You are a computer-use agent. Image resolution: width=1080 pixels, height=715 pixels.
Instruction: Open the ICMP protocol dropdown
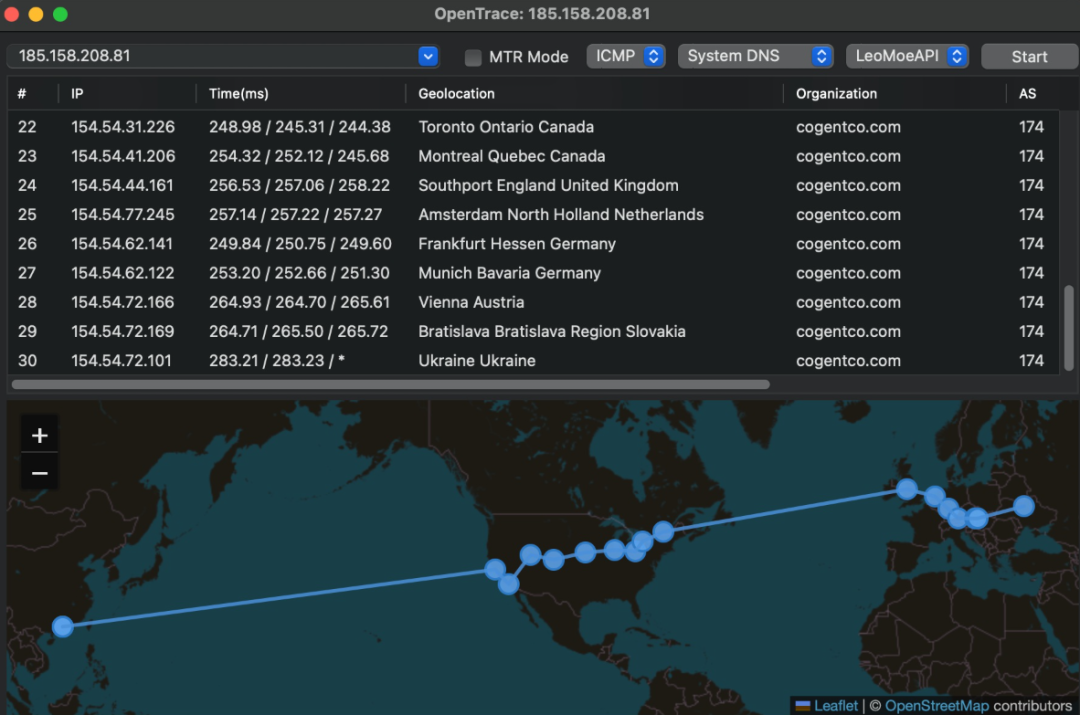(x=625, y=56)
